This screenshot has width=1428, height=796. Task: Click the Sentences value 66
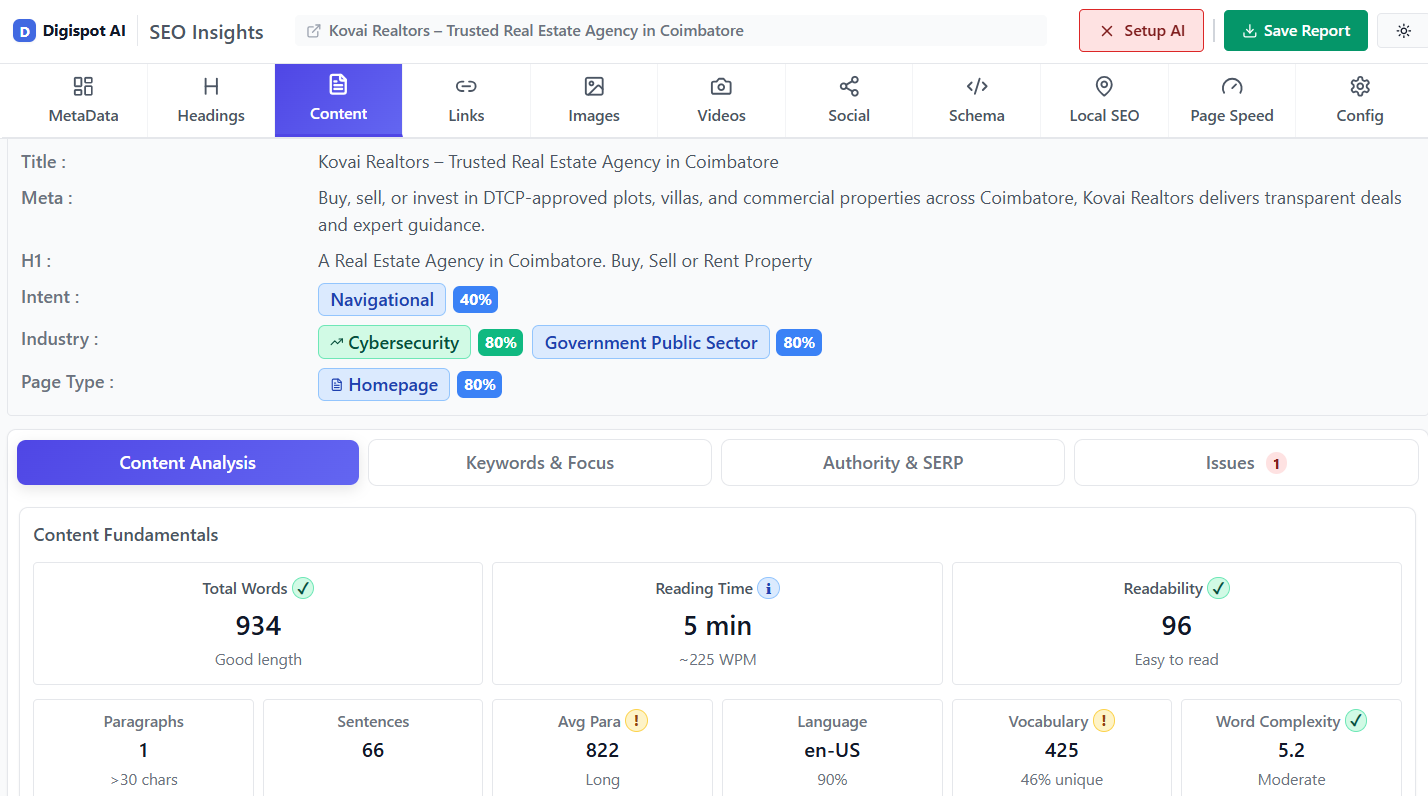(x=373, y=750)
